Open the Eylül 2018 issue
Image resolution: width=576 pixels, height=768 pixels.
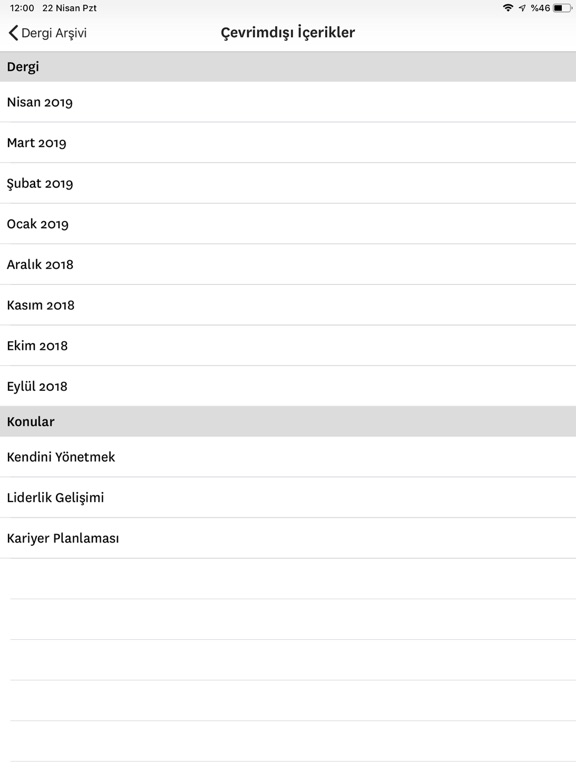click(x=288, y=386)
